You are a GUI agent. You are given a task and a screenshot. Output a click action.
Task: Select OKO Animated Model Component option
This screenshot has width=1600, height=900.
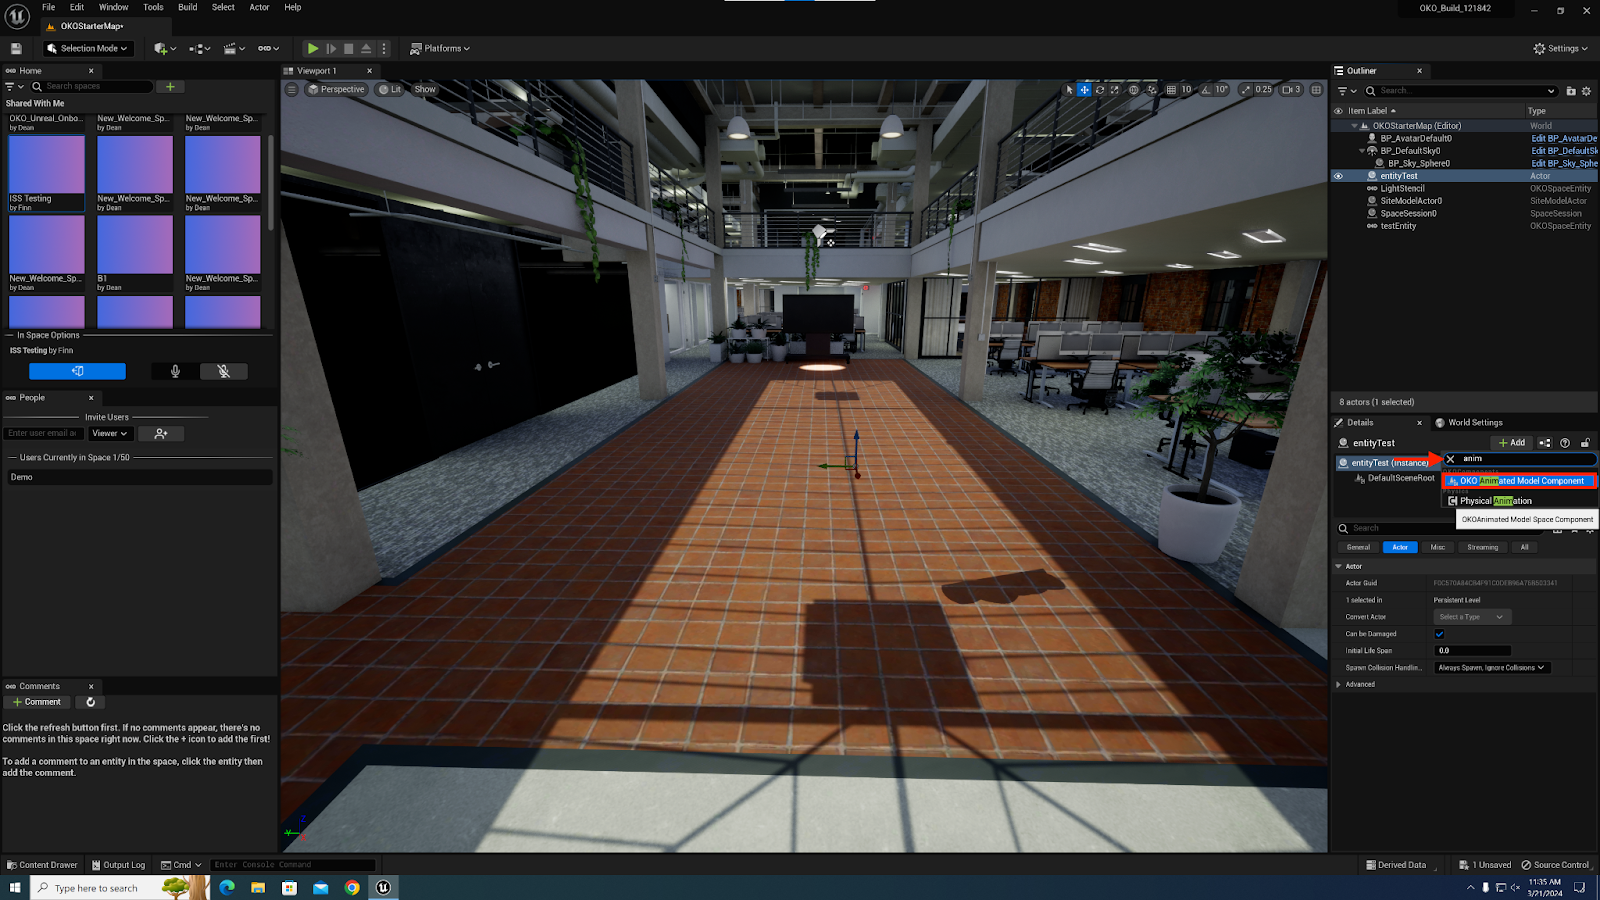pyautogui.click(x=1520, y=481)
